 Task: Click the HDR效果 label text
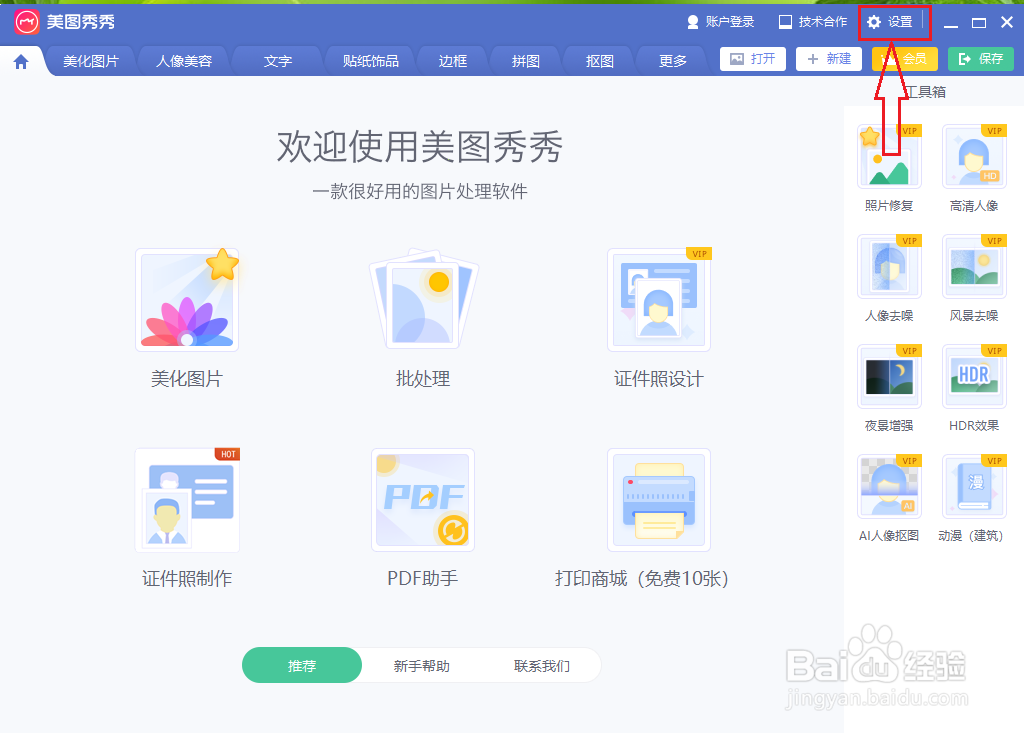974,425
